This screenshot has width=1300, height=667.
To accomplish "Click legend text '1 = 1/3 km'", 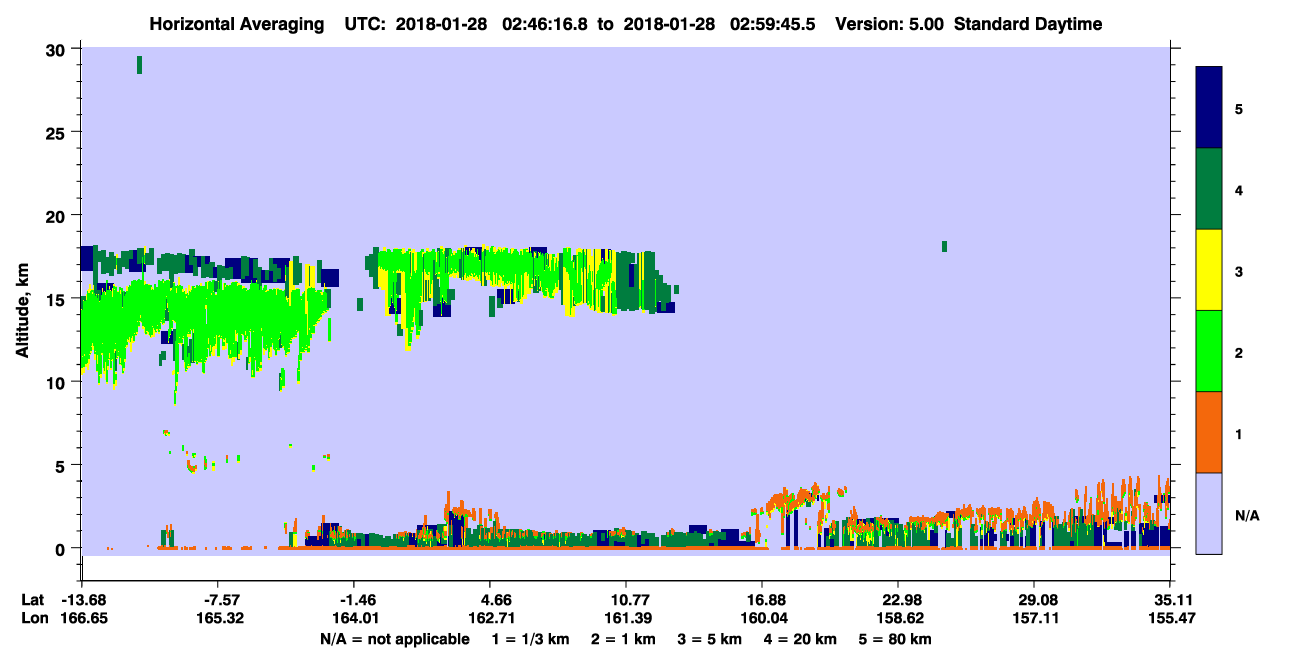I will [x=529, y=639].
